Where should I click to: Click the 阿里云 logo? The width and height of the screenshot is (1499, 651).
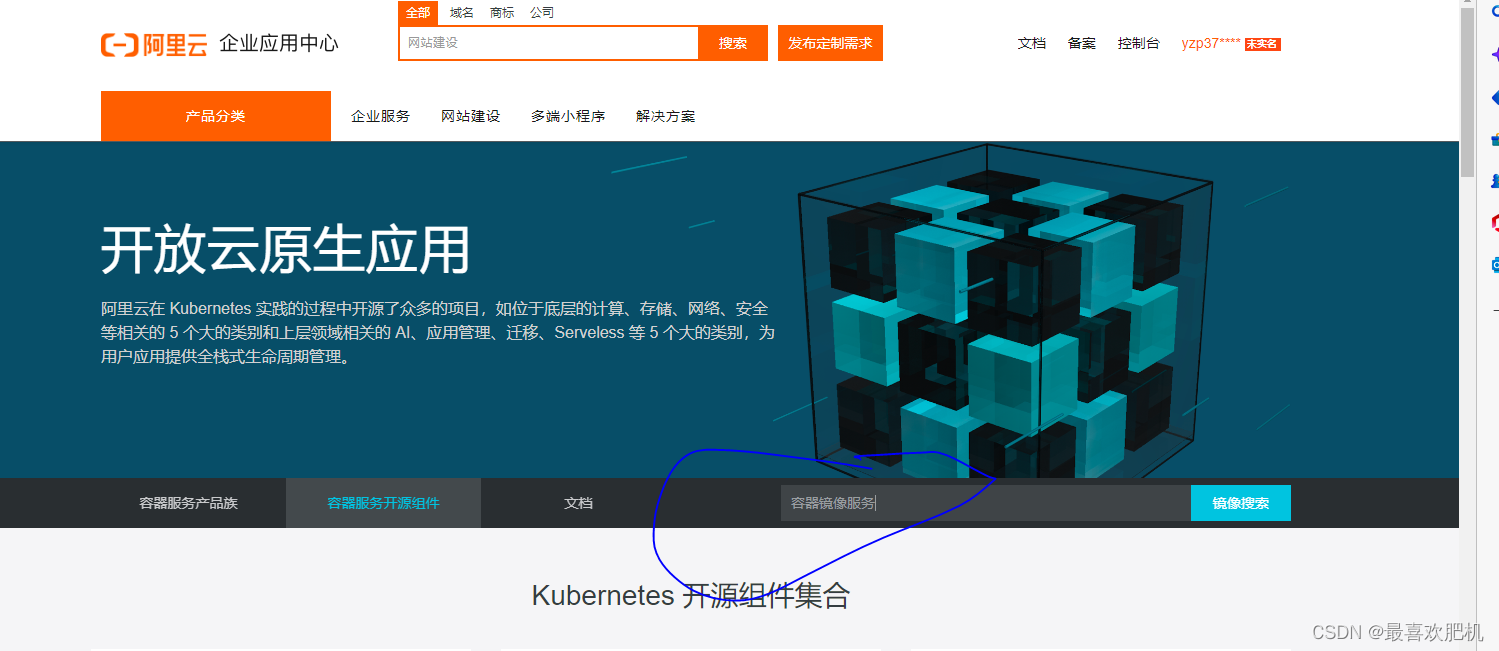(153, 44)
